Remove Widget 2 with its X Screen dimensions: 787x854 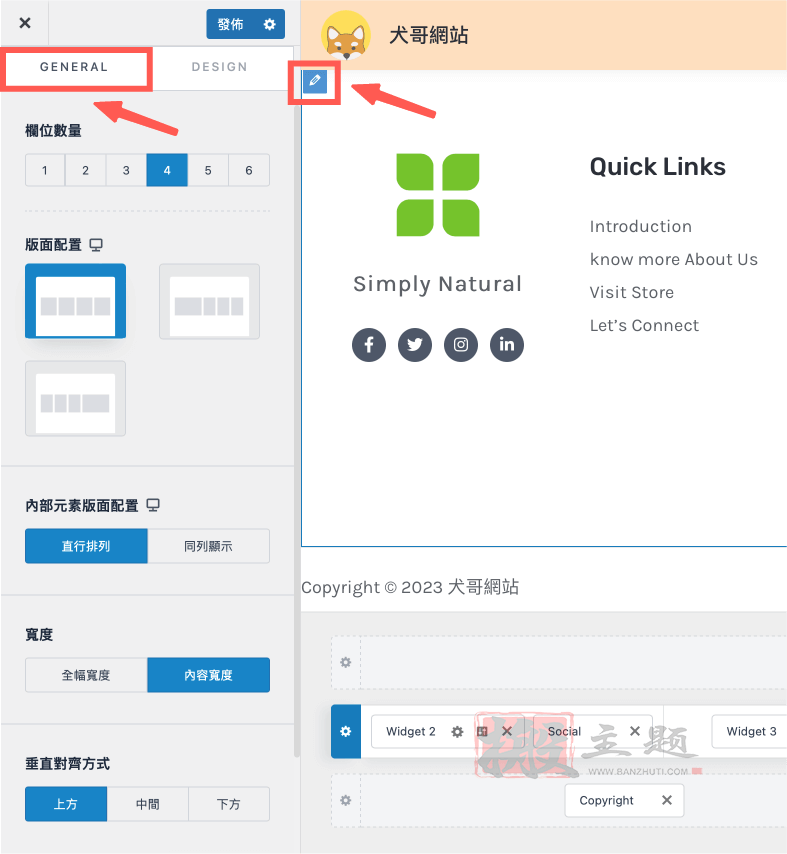coord(507,731)
